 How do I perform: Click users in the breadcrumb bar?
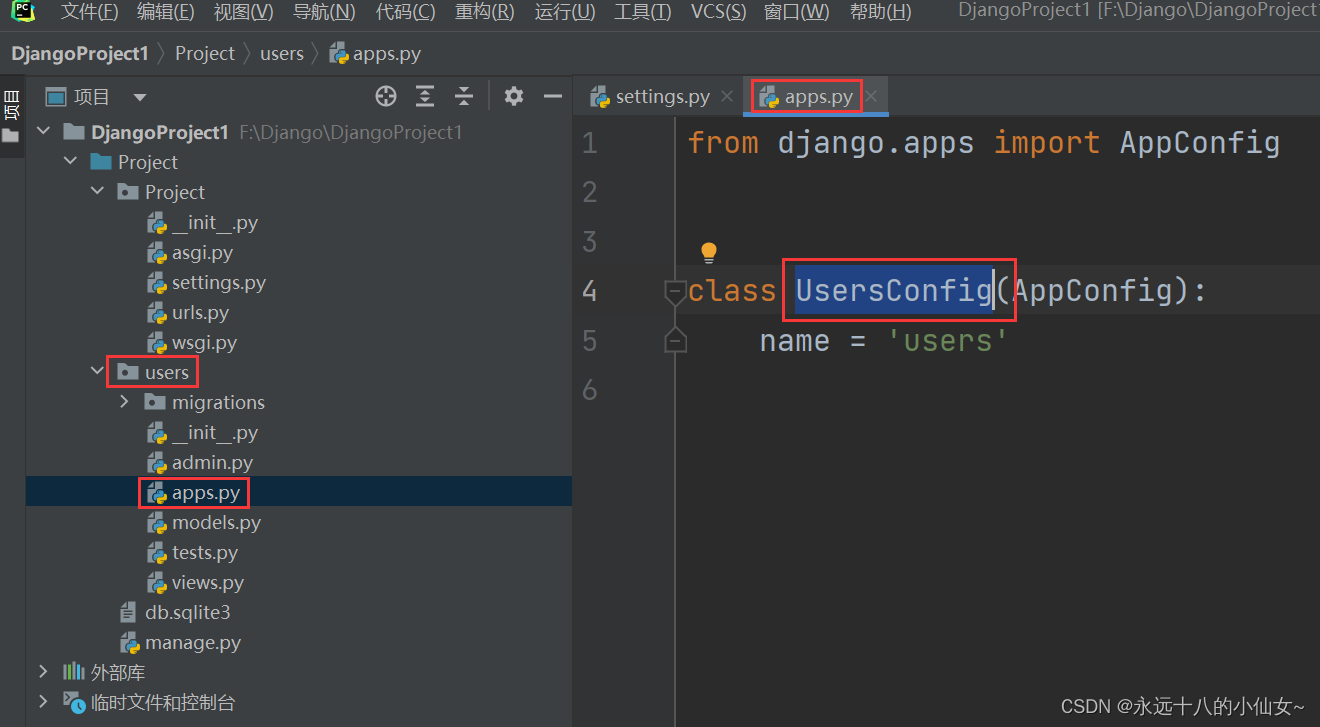pos(282,54)
